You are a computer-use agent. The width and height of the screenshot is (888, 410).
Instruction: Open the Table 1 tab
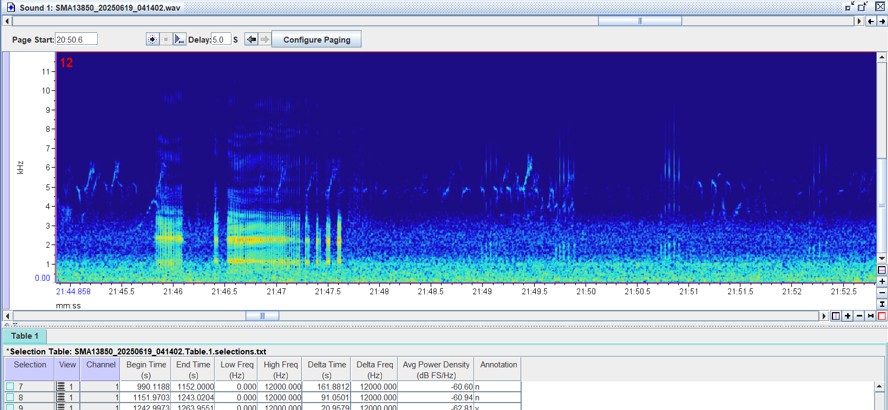pyautogui.click(x=25, y=336)
